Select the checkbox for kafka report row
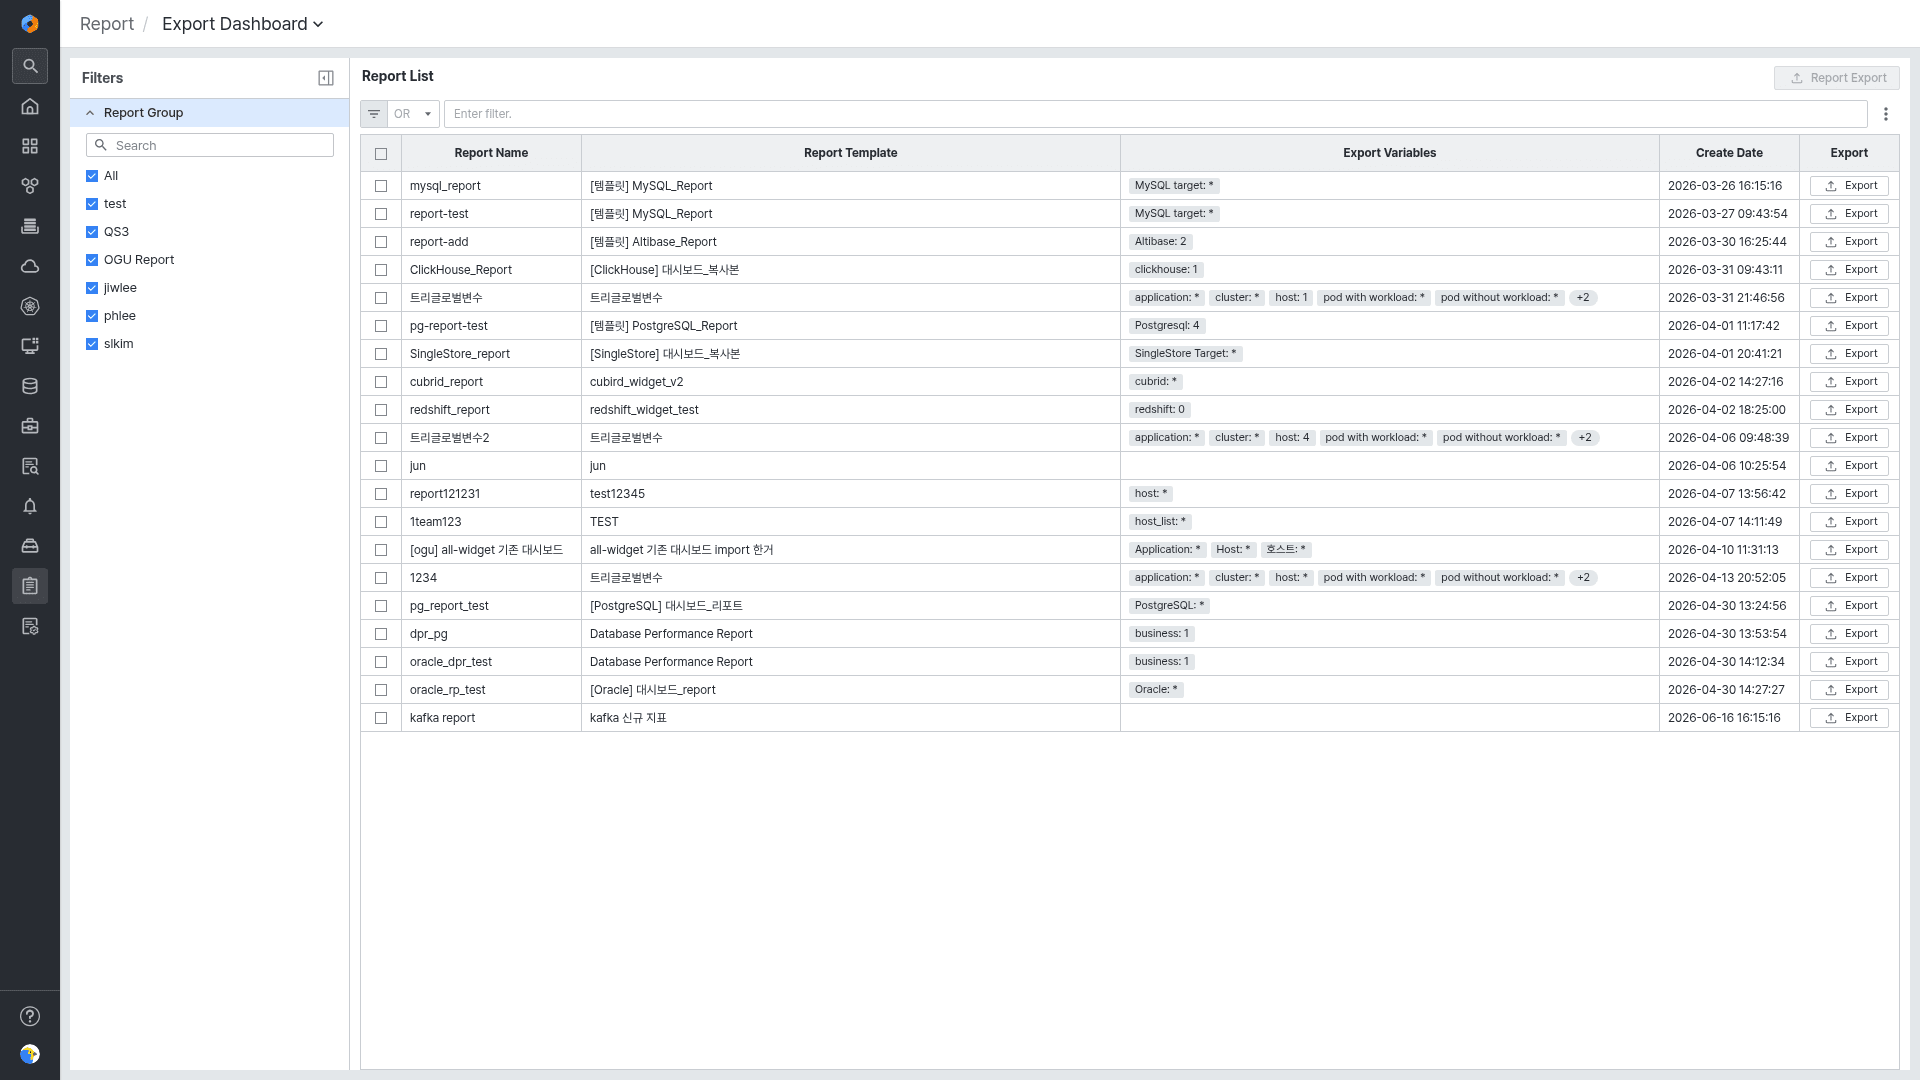This screenshot has height=1080, width=1920. tap(381, 718)
